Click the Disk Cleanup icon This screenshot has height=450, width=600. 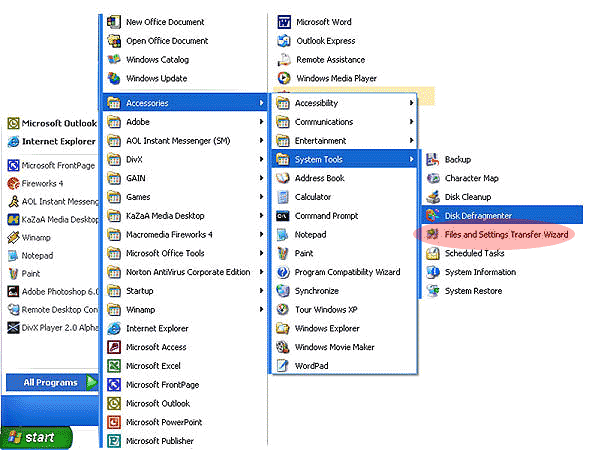(432, 197)
